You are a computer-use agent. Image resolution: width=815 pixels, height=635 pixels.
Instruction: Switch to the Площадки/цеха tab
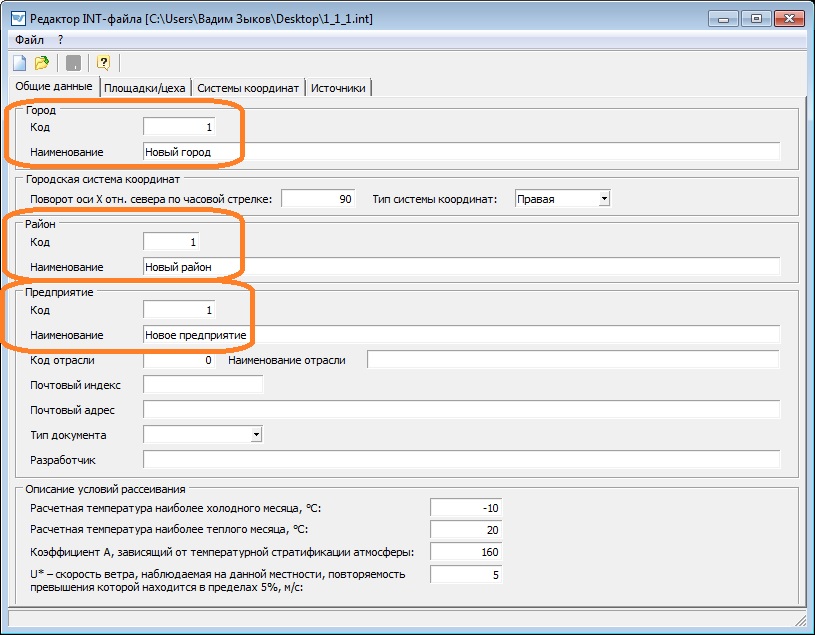144,88
